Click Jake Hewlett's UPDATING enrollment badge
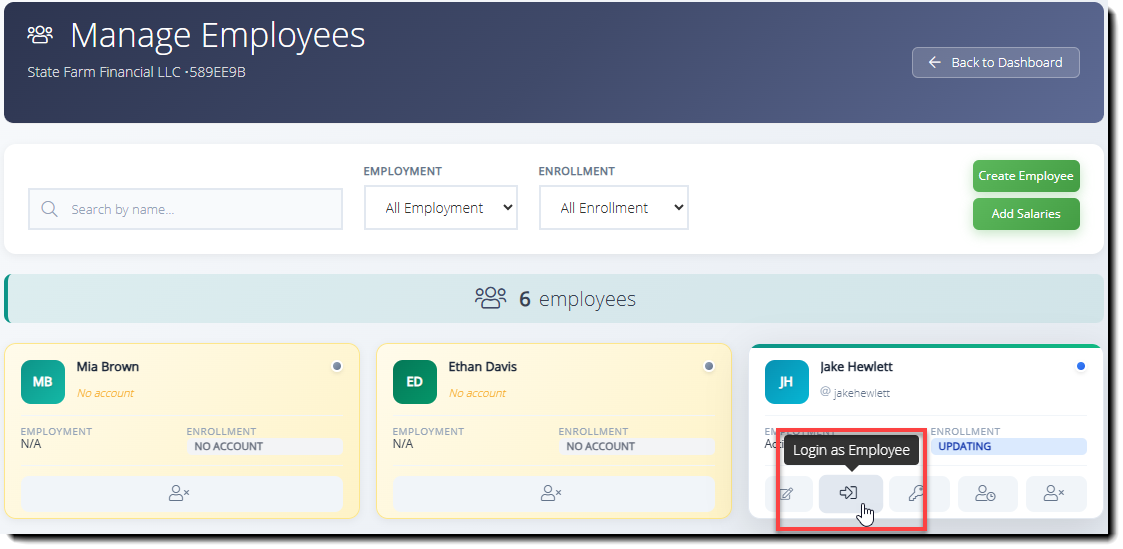 pyautogui.click(x=1008, y=446)
